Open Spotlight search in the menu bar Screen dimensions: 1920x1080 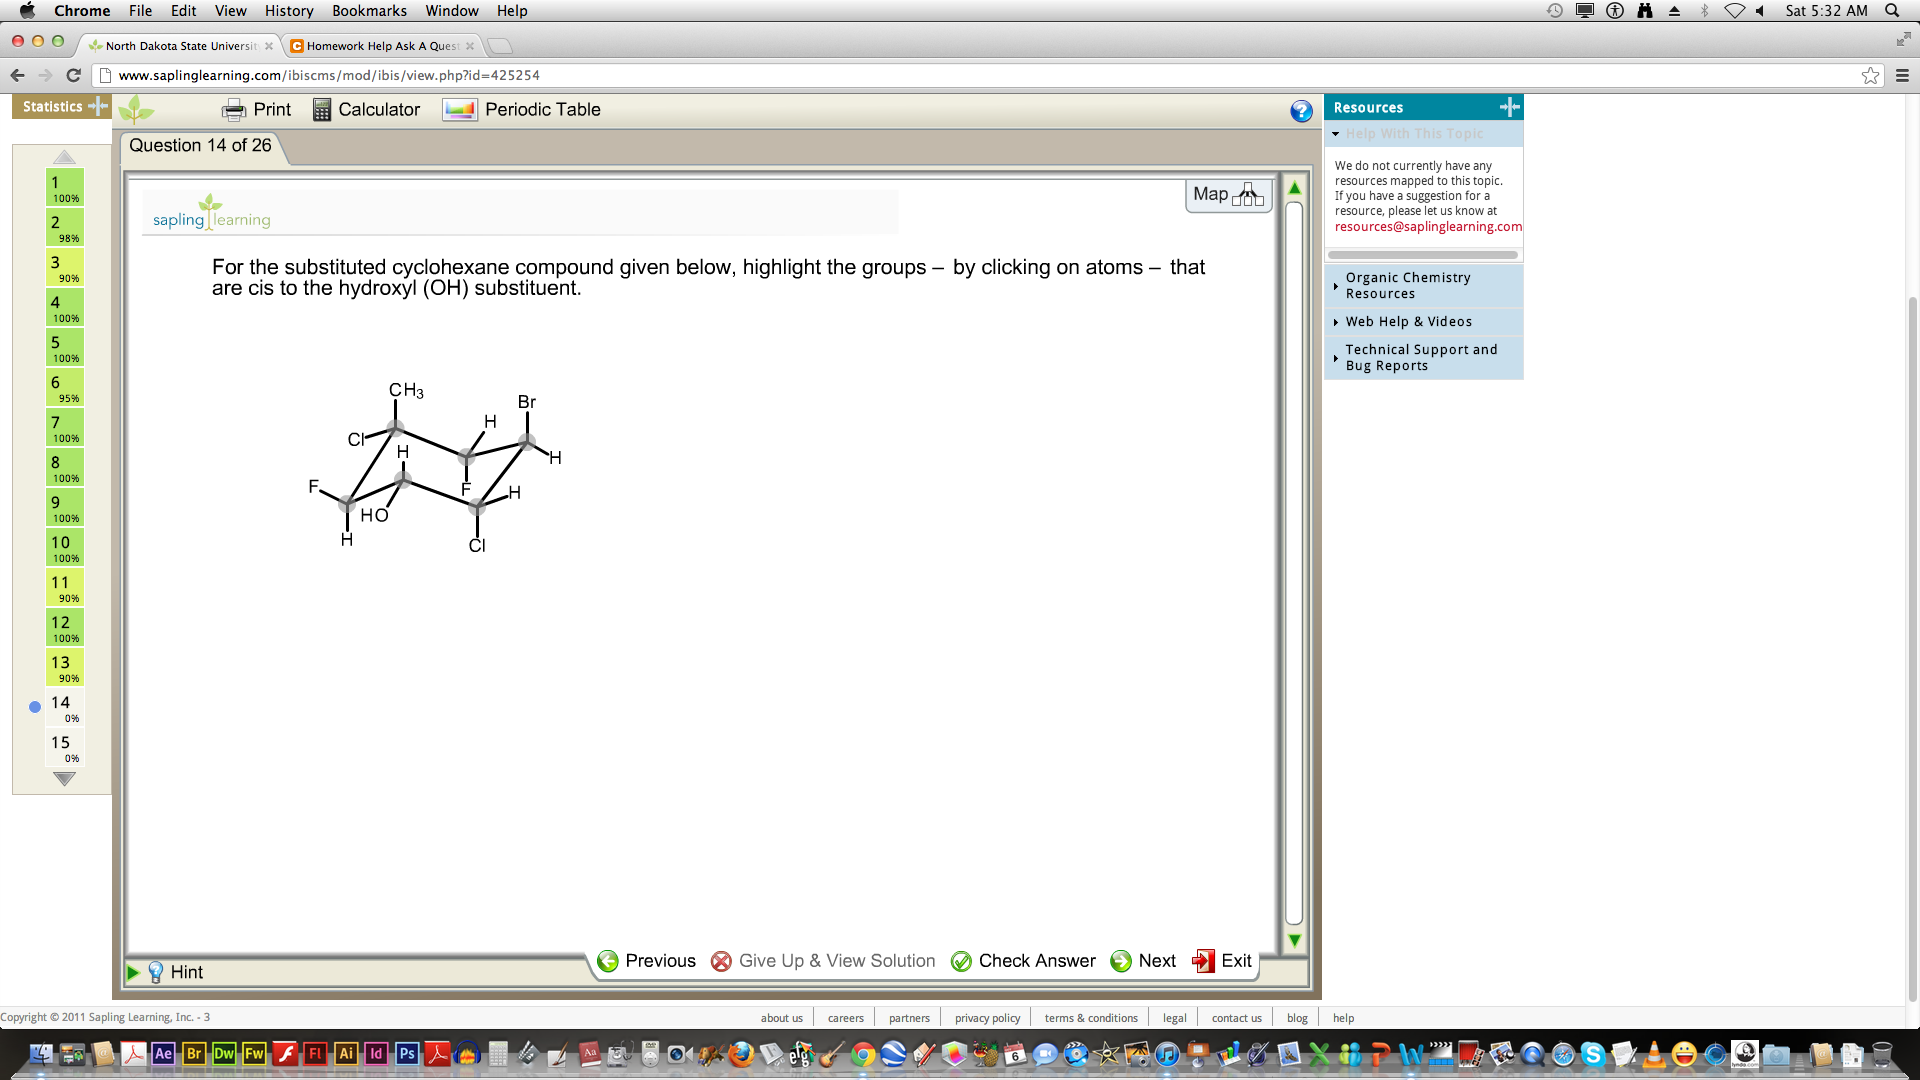pos(1893,11)
